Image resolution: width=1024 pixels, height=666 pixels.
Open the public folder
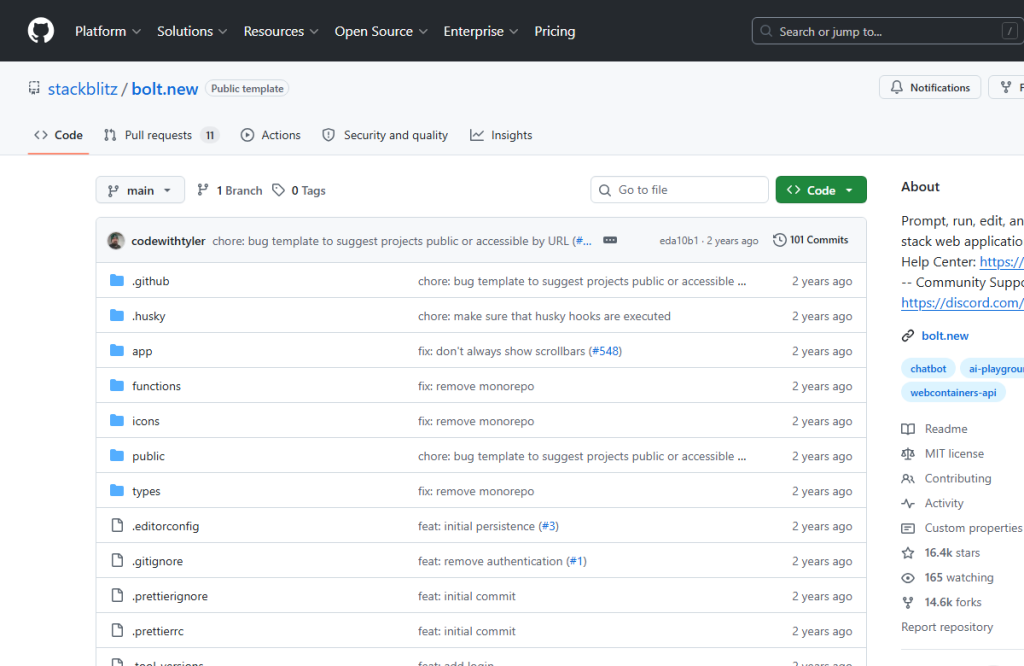click(148, 456)
